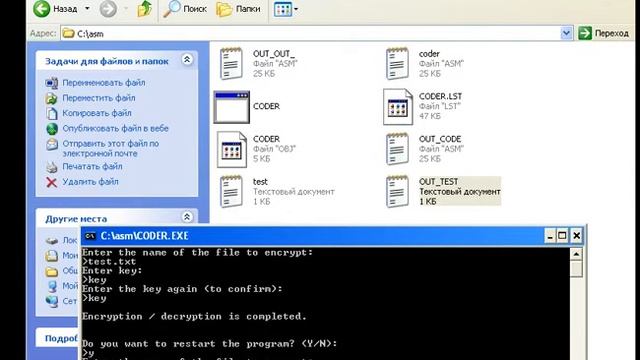This screenshot has height=360, width=640.
Task: Click the red X delete icon
Action: [51, 182]
